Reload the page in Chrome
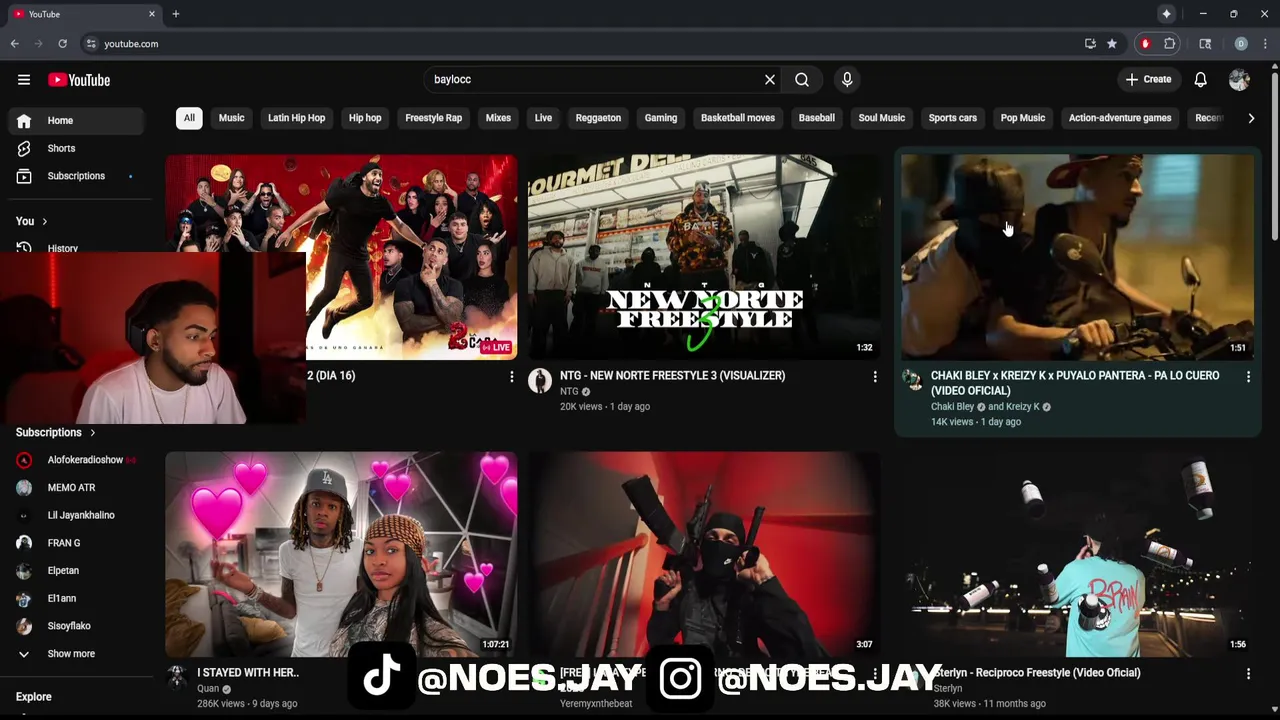This screenshot has width=1280, height=720. tap(62, 44)
